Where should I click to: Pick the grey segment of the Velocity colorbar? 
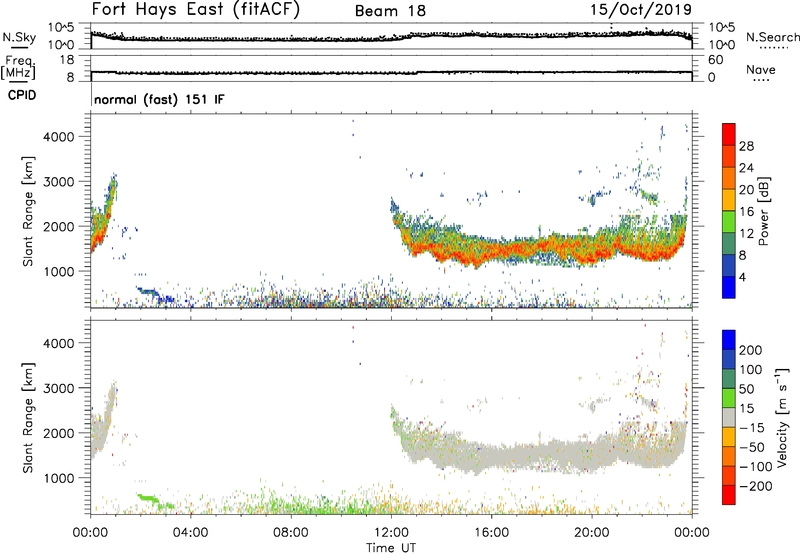(729, 418)
